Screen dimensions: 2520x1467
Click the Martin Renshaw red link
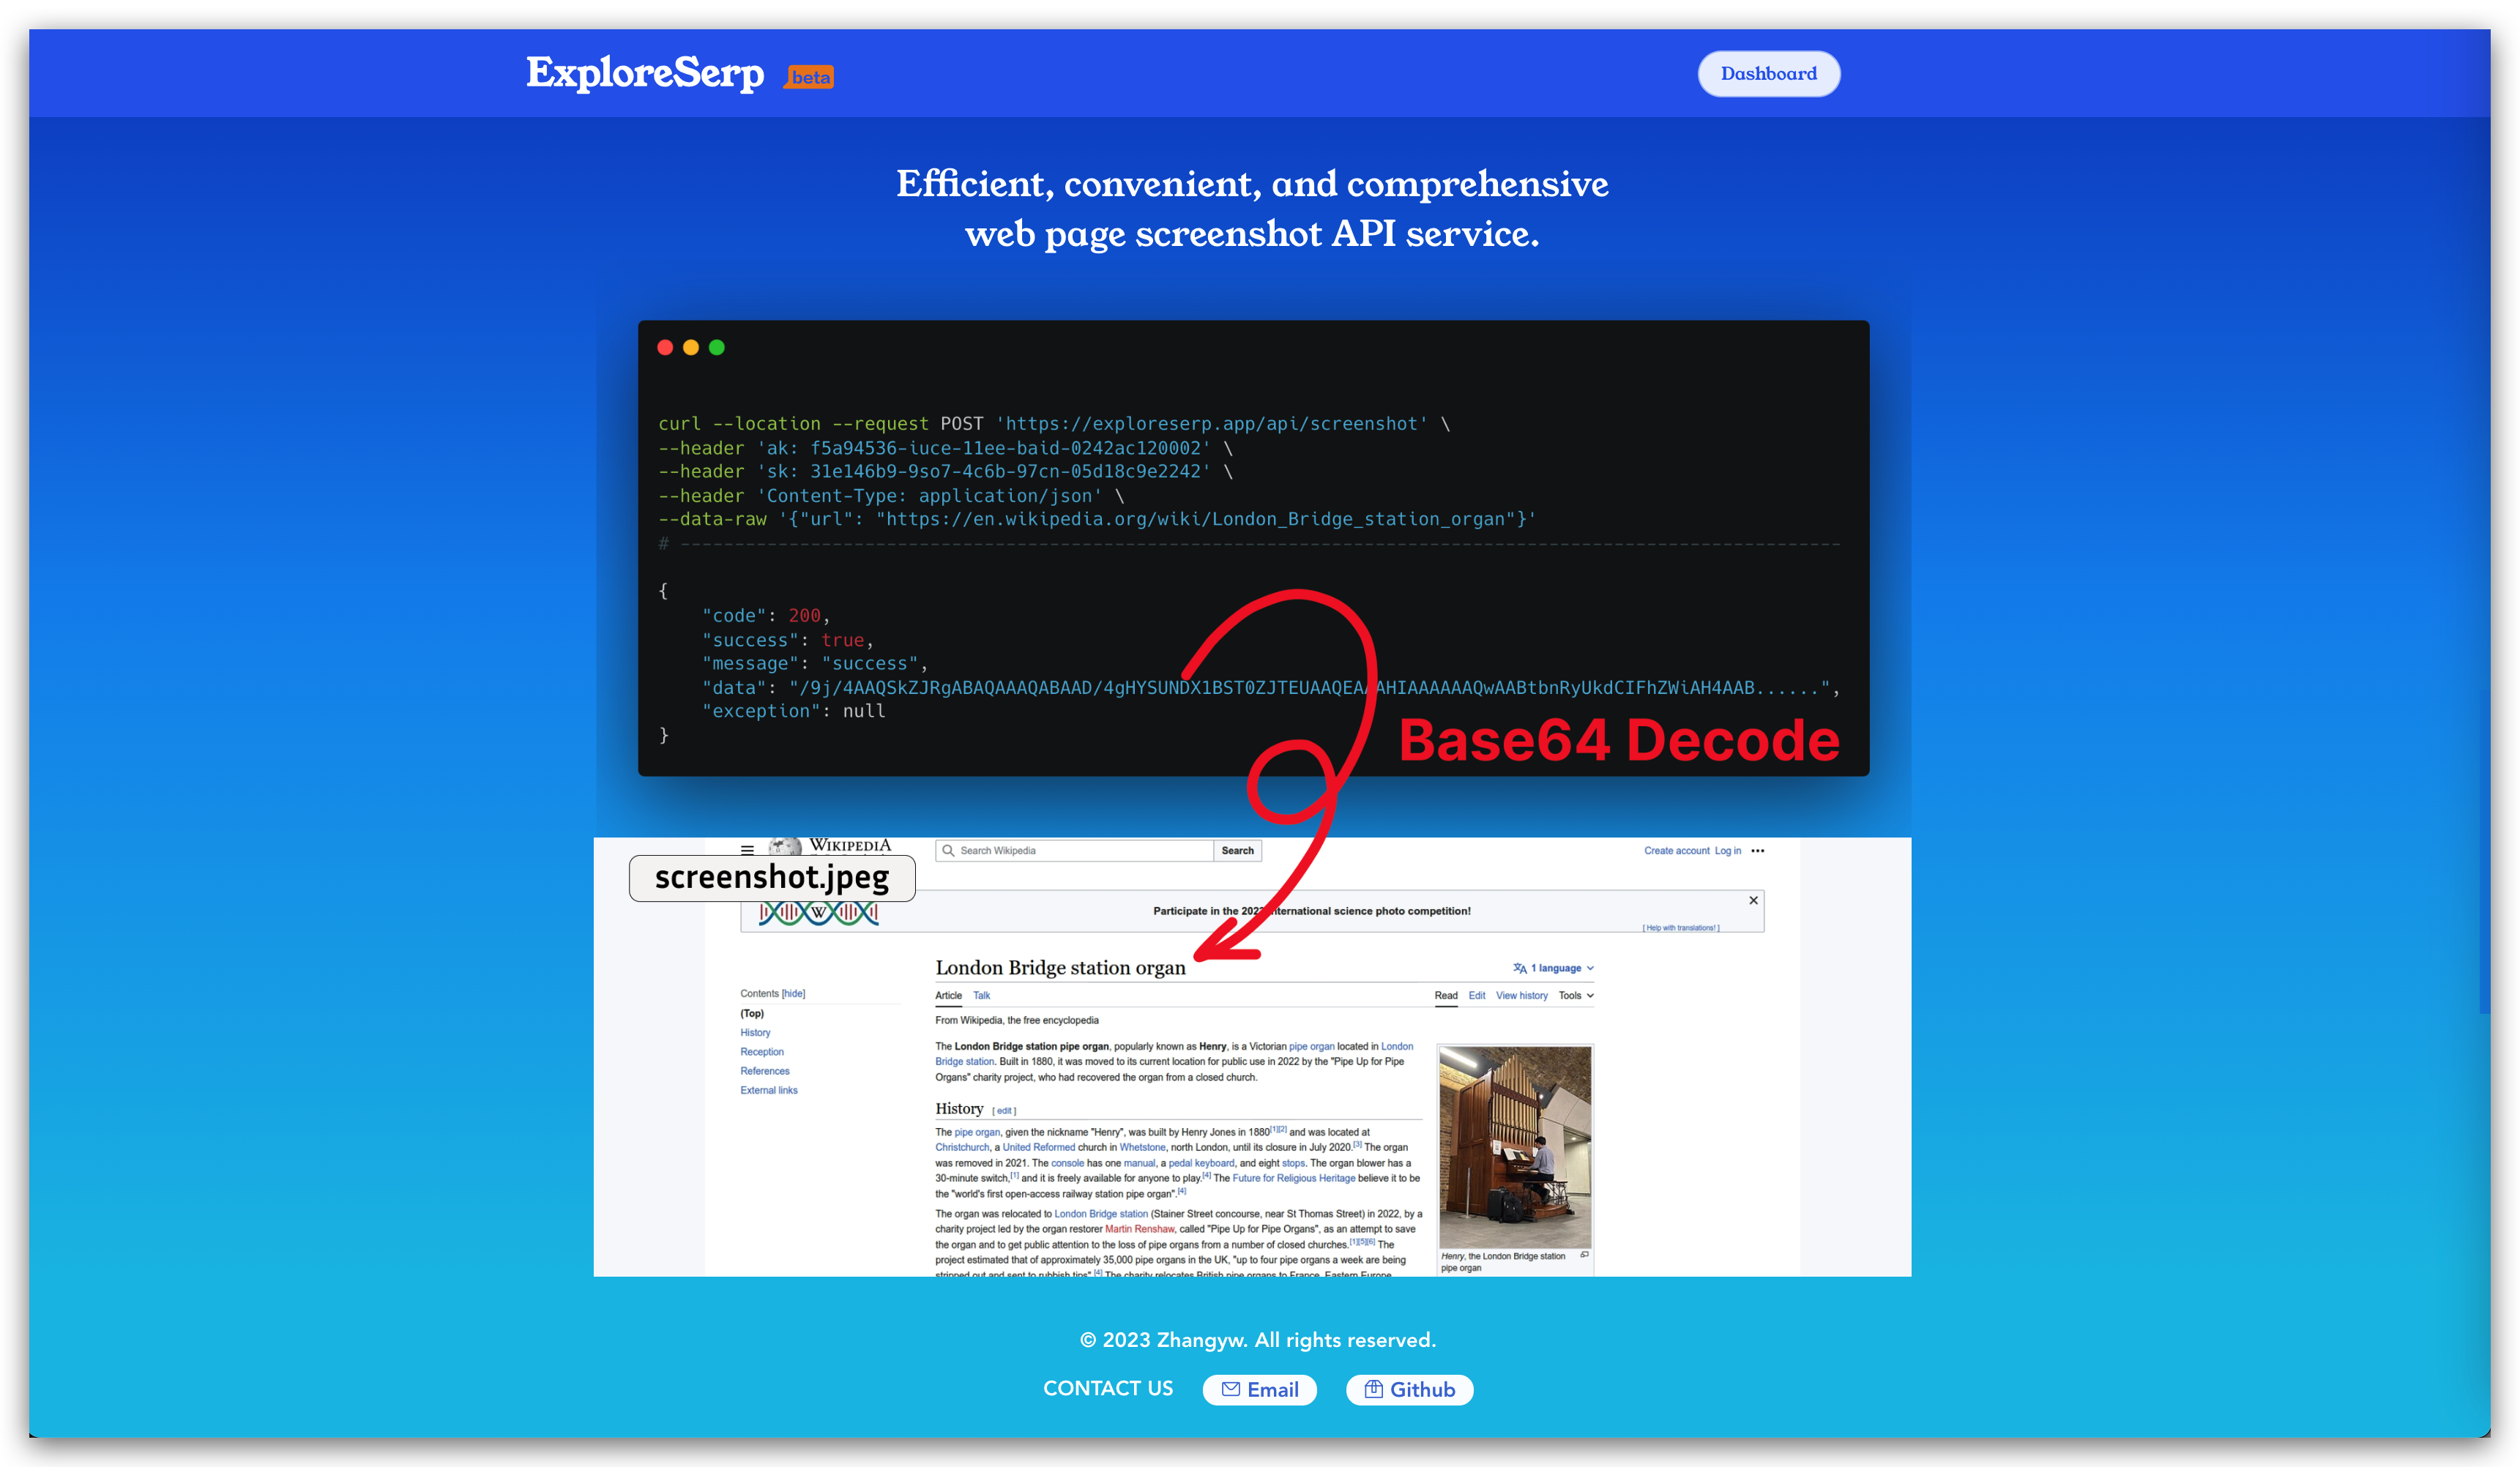click(1139, 1230)
